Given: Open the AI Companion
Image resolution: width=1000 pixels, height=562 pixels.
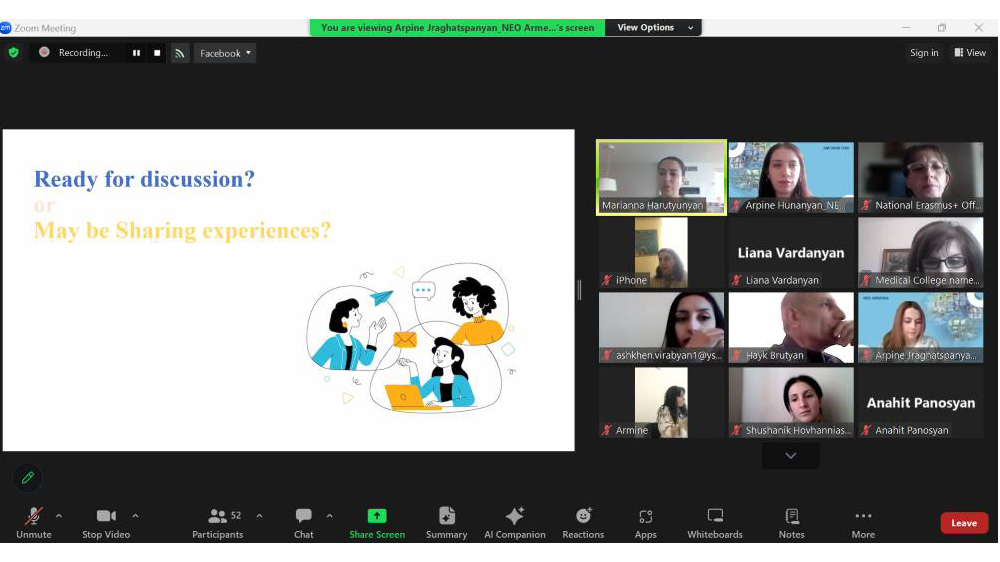Looking at the screenshot, I should point(515,522).
